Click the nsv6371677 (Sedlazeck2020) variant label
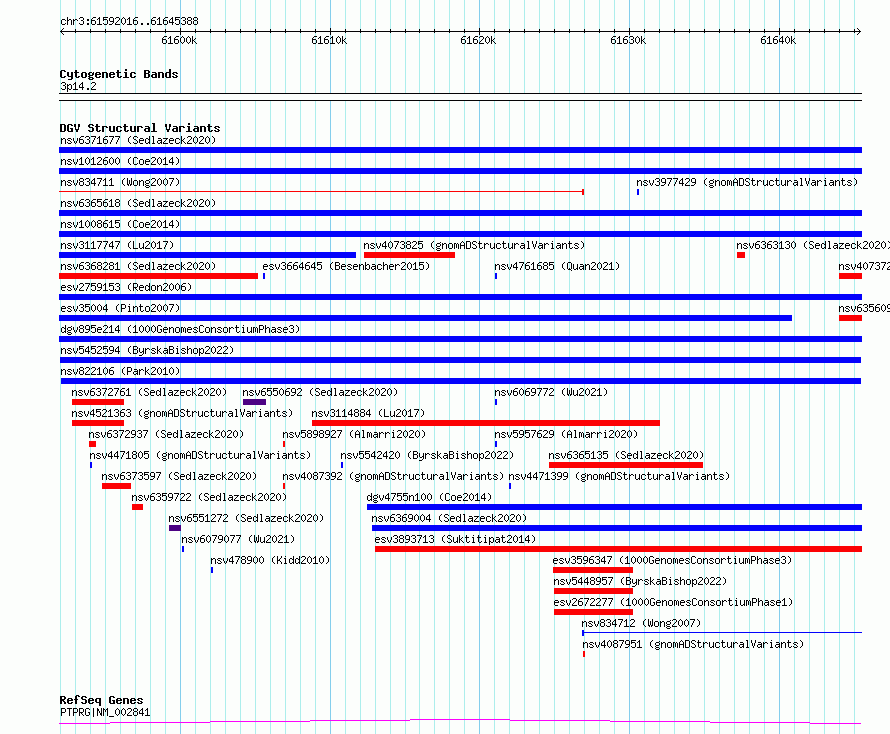The width and height of the screenshot is (890, 734). 138,140
